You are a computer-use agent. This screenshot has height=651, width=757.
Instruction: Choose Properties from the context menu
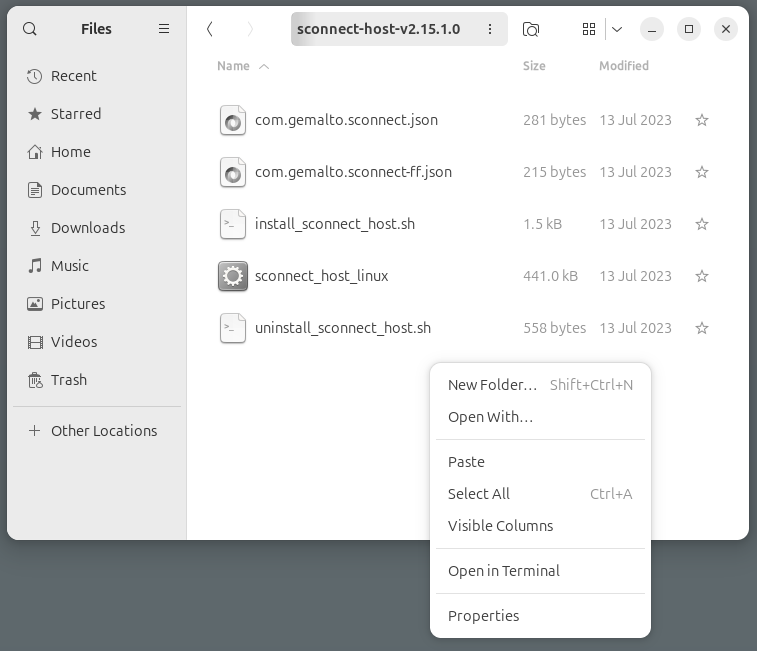tap(540, 616)
